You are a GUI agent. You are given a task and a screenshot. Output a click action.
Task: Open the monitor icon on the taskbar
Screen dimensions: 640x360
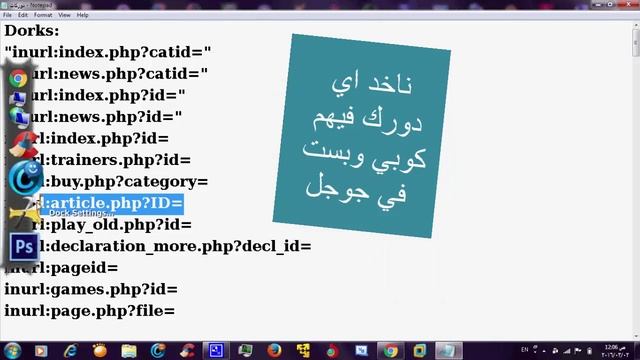point(245,351)
